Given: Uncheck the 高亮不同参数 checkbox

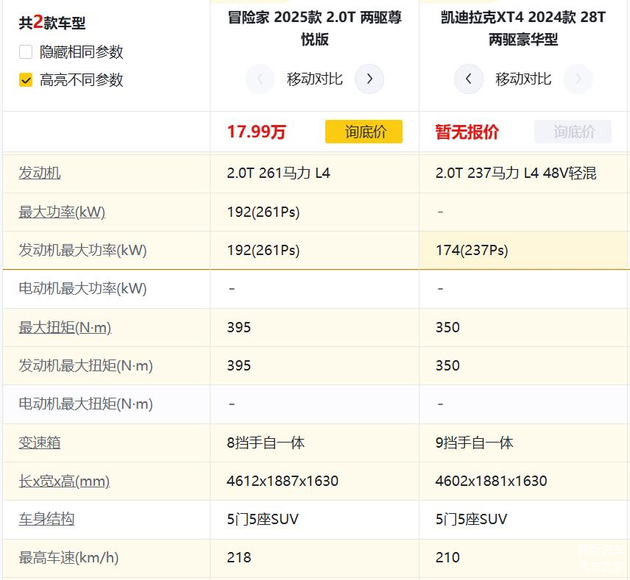Looking at the screenshot, I should (26, 80).
